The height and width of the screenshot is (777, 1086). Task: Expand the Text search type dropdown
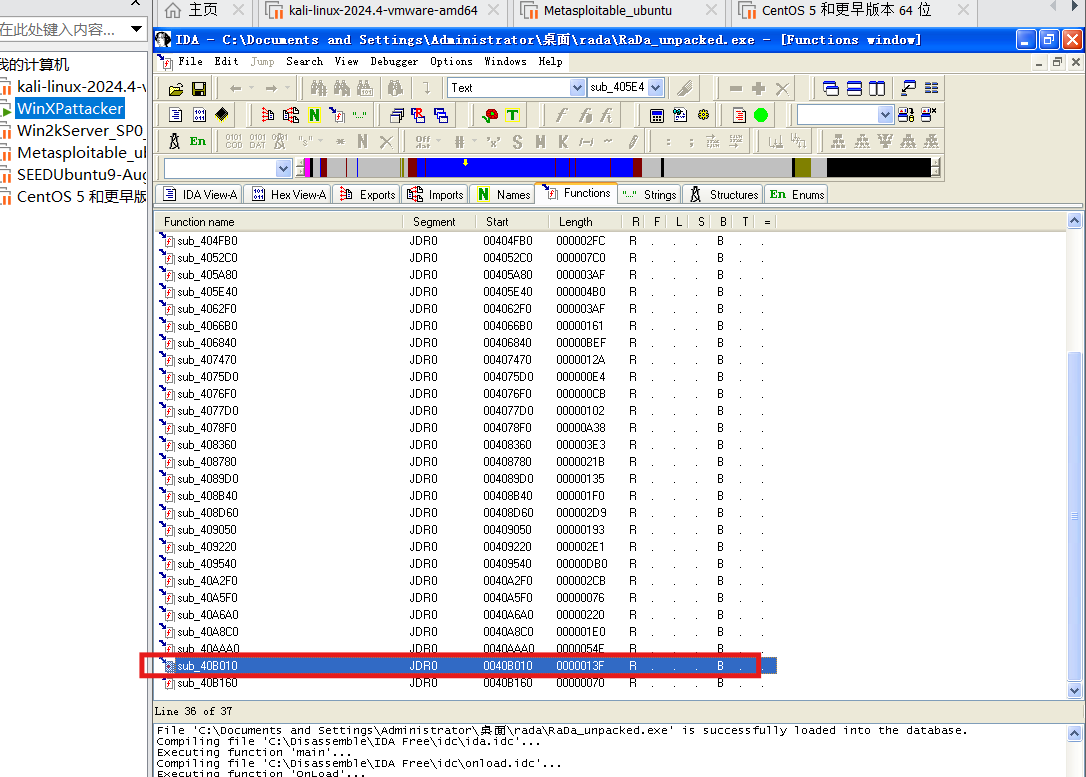(577, 88)
